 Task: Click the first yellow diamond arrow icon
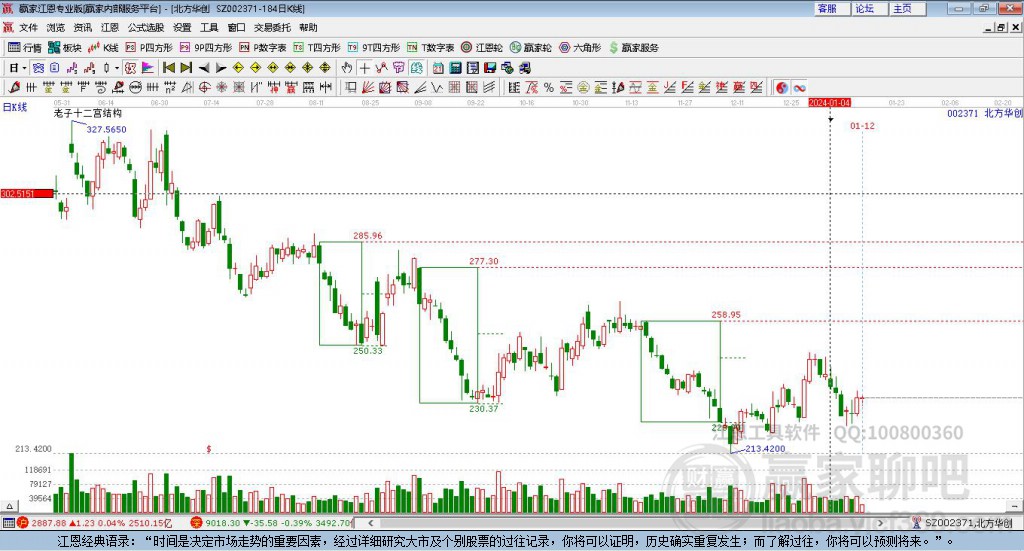(x=238, y=68)
